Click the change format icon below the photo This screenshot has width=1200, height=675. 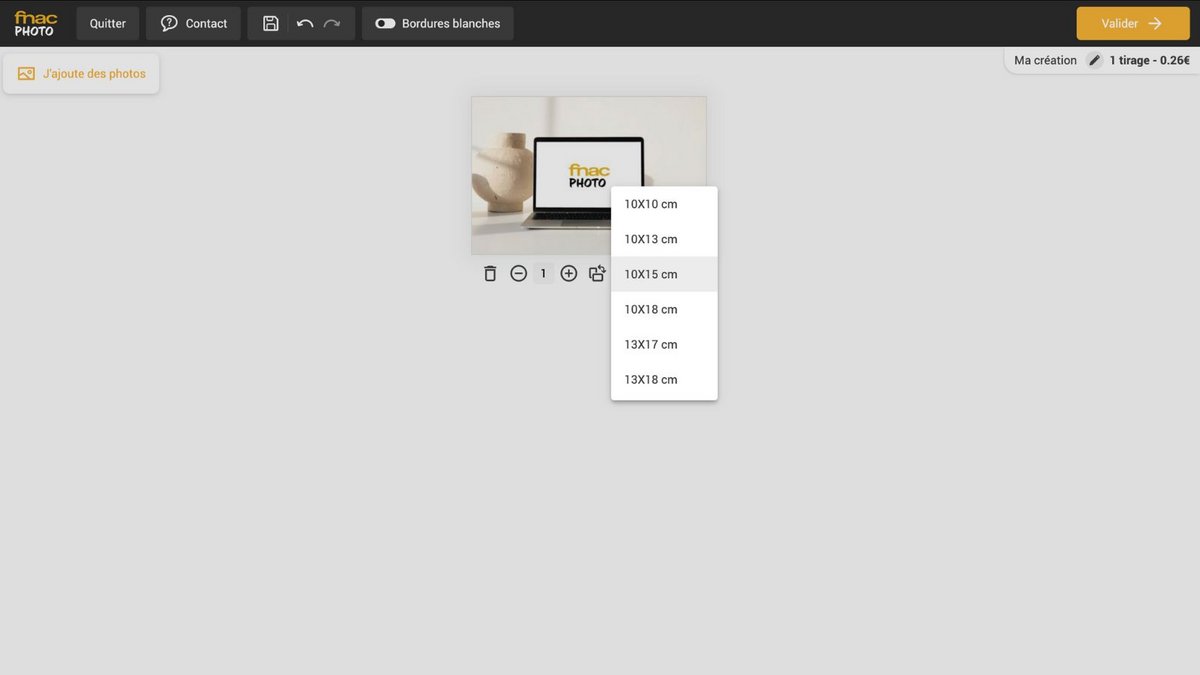tap(597, 273)
